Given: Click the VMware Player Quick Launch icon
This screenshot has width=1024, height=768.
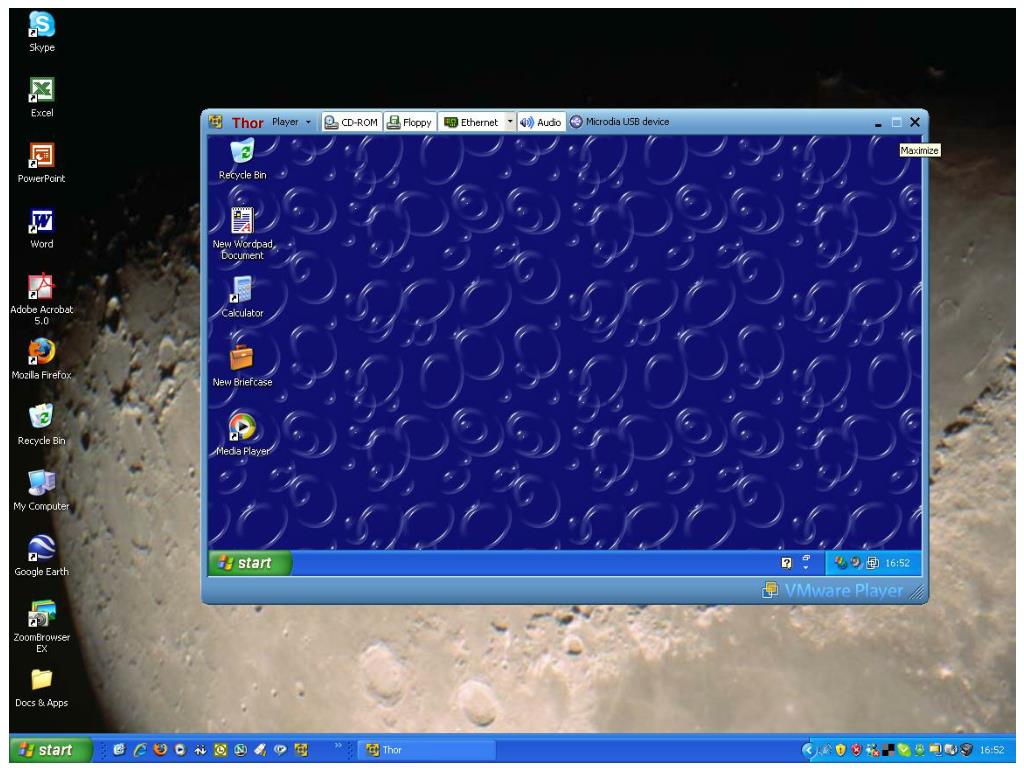Looking at the screenshot, I should (301, 750).
